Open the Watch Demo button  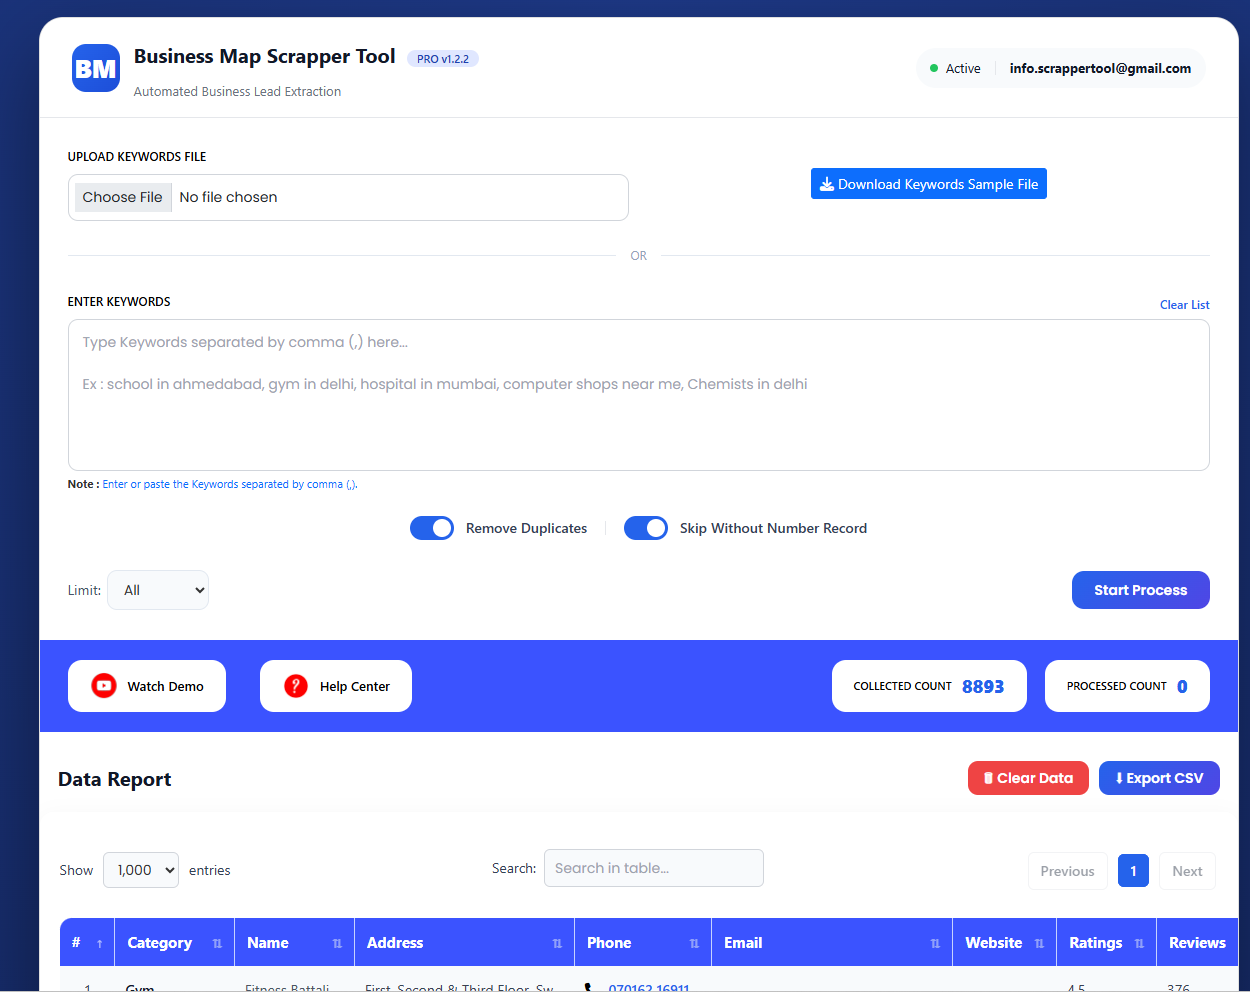pyautogui.click(x=147, y=686)
